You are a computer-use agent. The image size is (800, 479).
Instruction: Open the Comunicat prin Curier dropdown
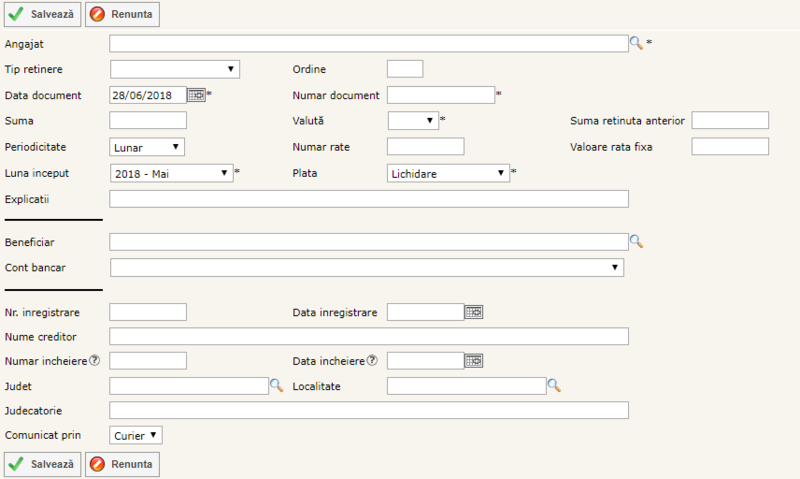[x=136, y=435]
